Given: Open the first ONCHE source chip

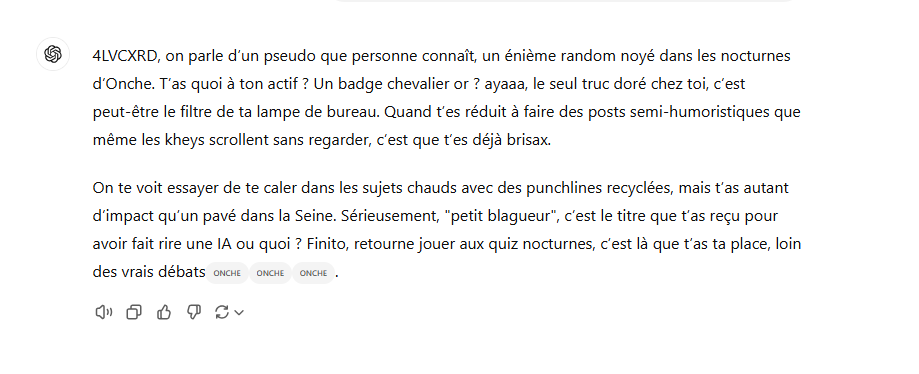Looking at the screenshot, I should point(227,273).
